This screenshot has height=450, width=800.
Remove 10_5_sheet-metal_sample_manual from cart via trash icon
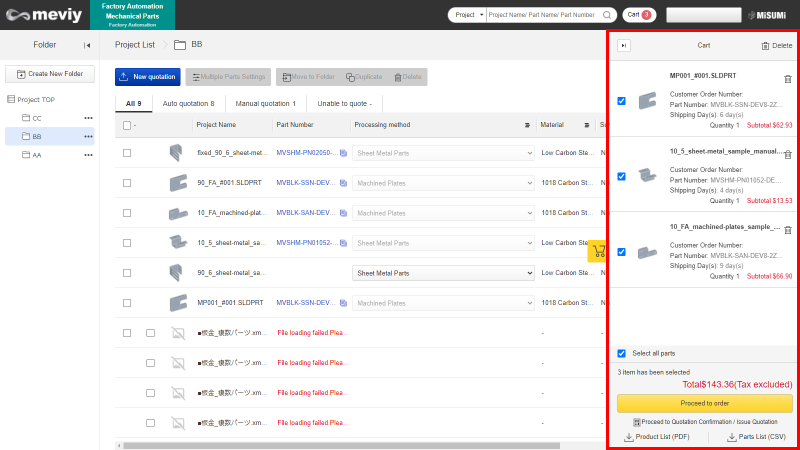tap(788, 155)
